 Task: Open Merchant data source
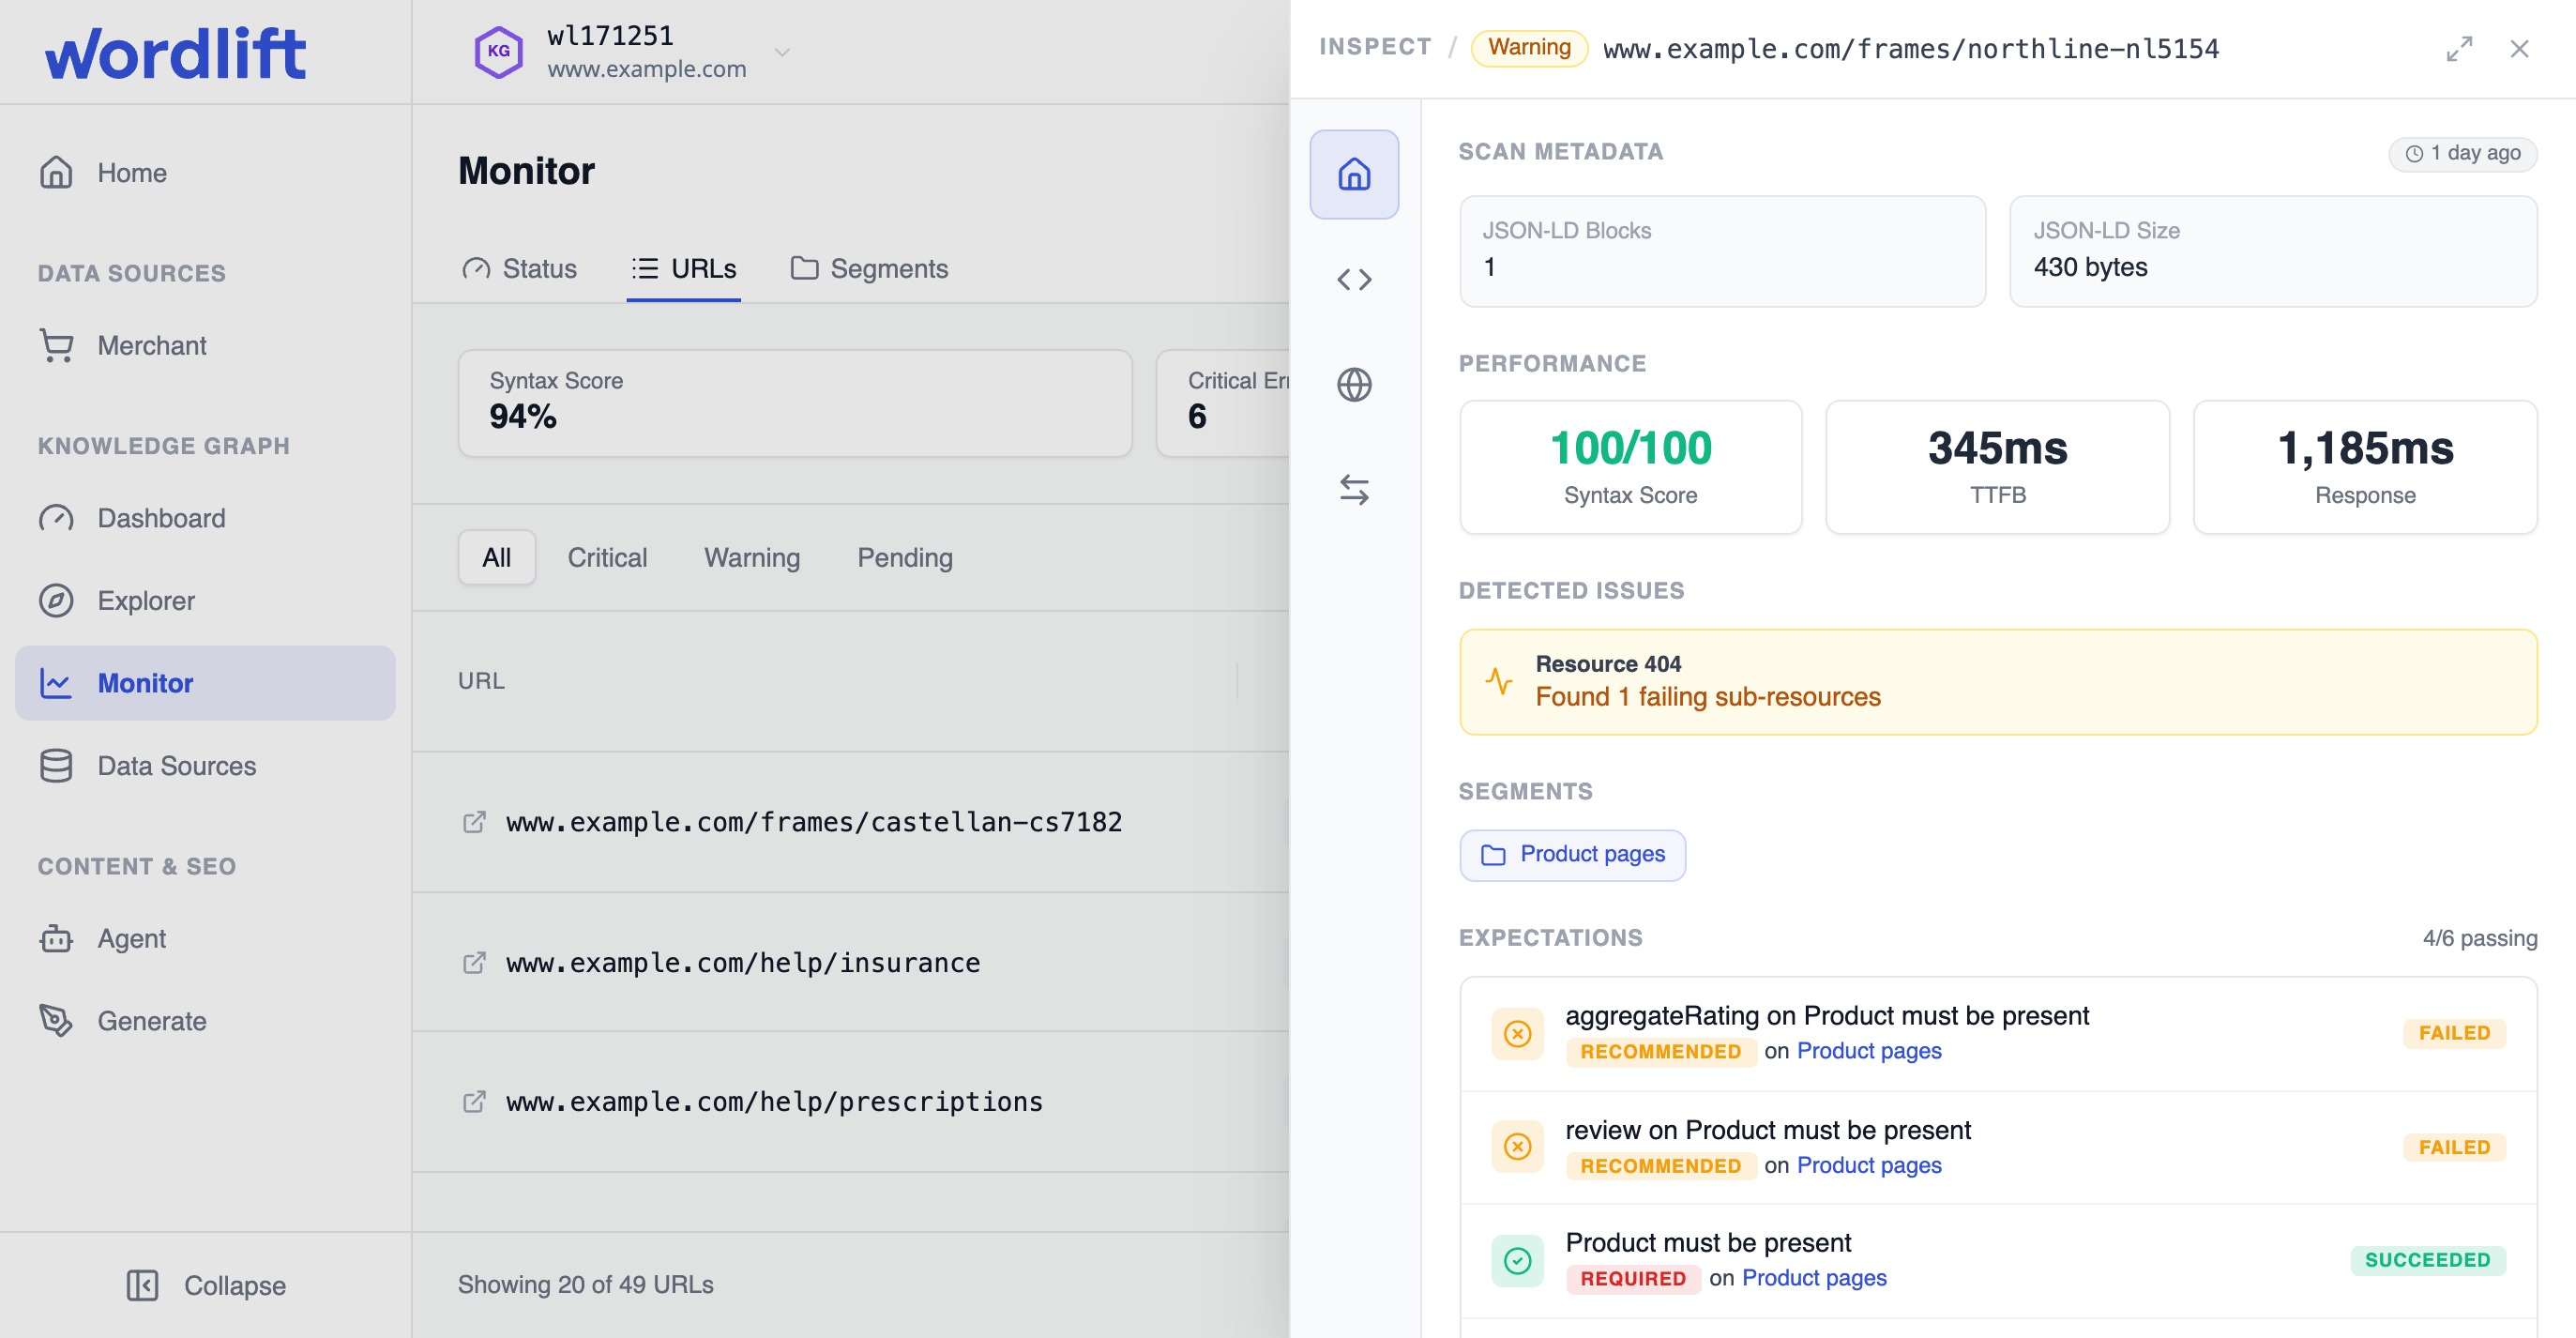[206, 345]
